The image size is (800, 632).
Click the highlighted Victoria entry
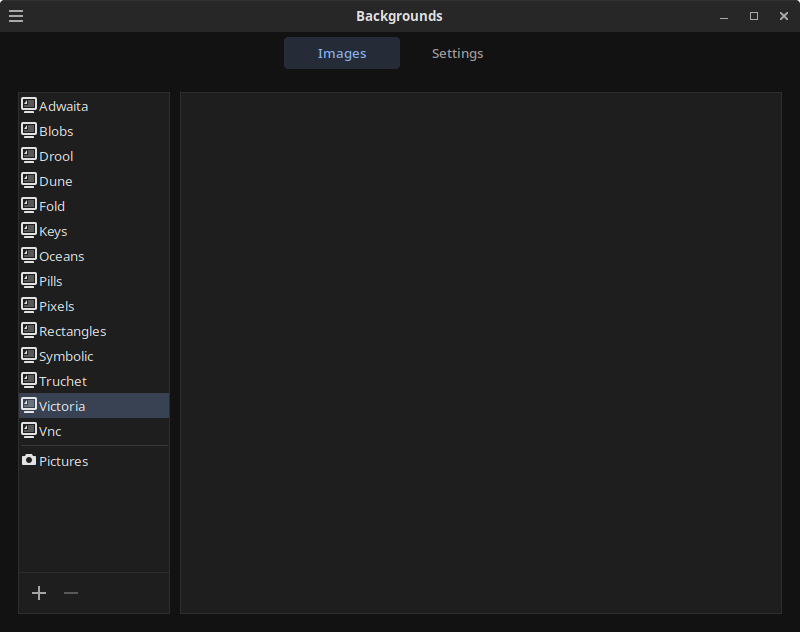pos(94,406)
